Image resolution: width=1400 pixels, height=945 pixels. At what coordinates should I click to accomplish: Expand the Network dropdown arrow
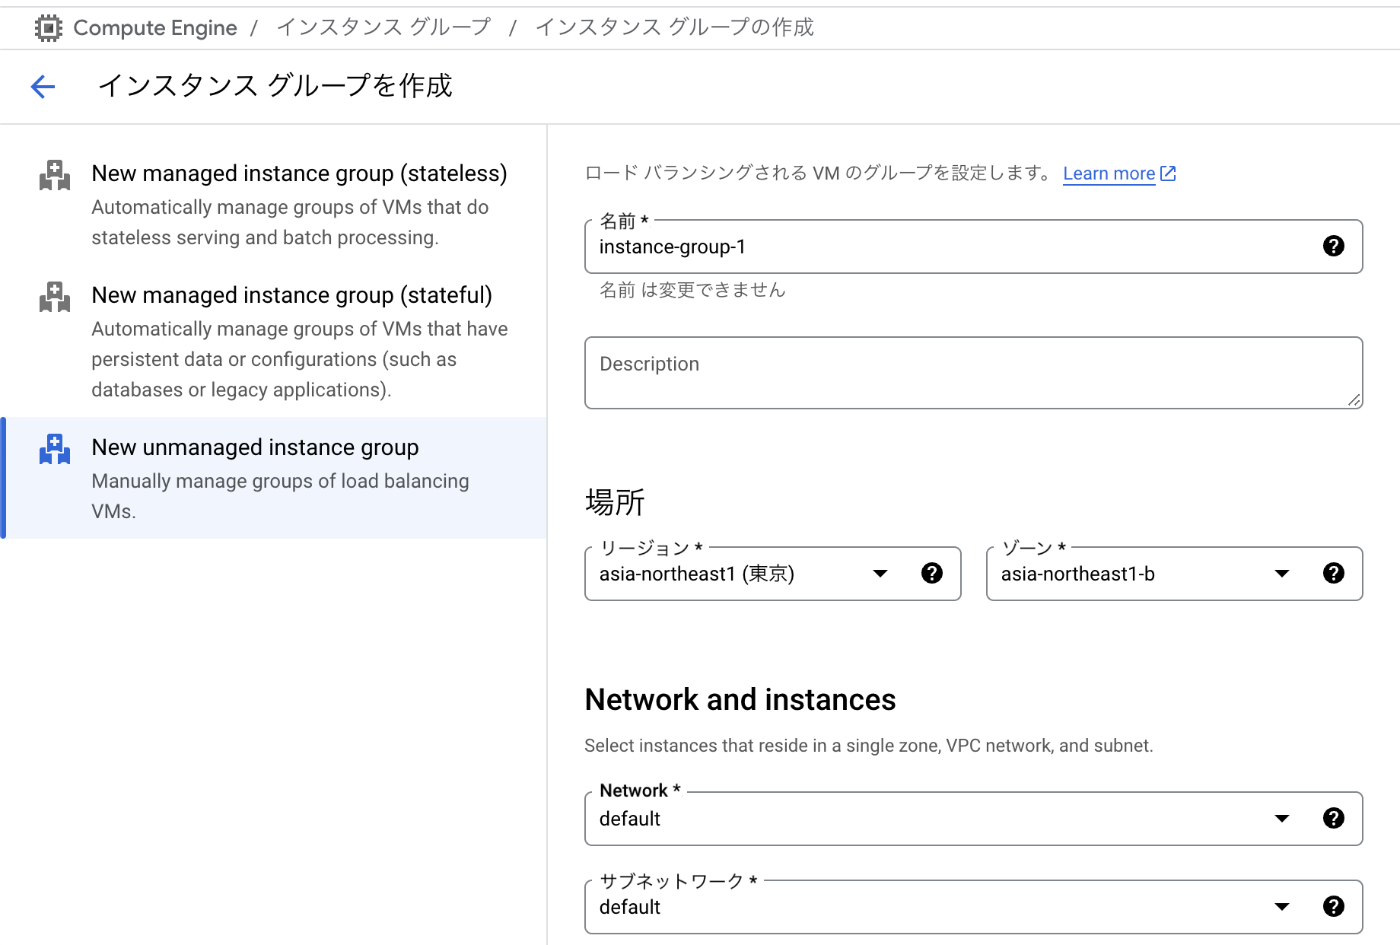point(1282,819)
